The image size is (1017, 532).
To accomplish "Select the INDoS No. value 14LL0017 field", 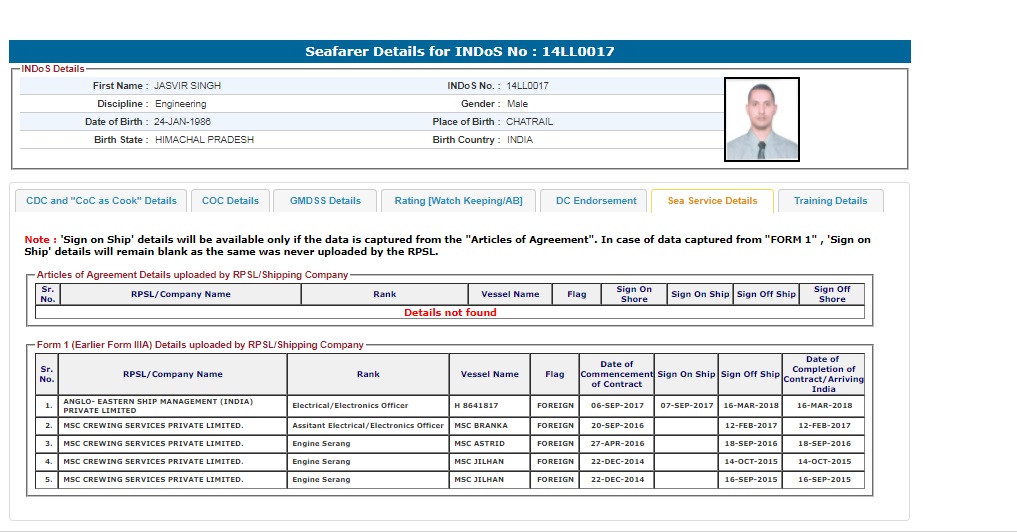I will click(527, 86).
